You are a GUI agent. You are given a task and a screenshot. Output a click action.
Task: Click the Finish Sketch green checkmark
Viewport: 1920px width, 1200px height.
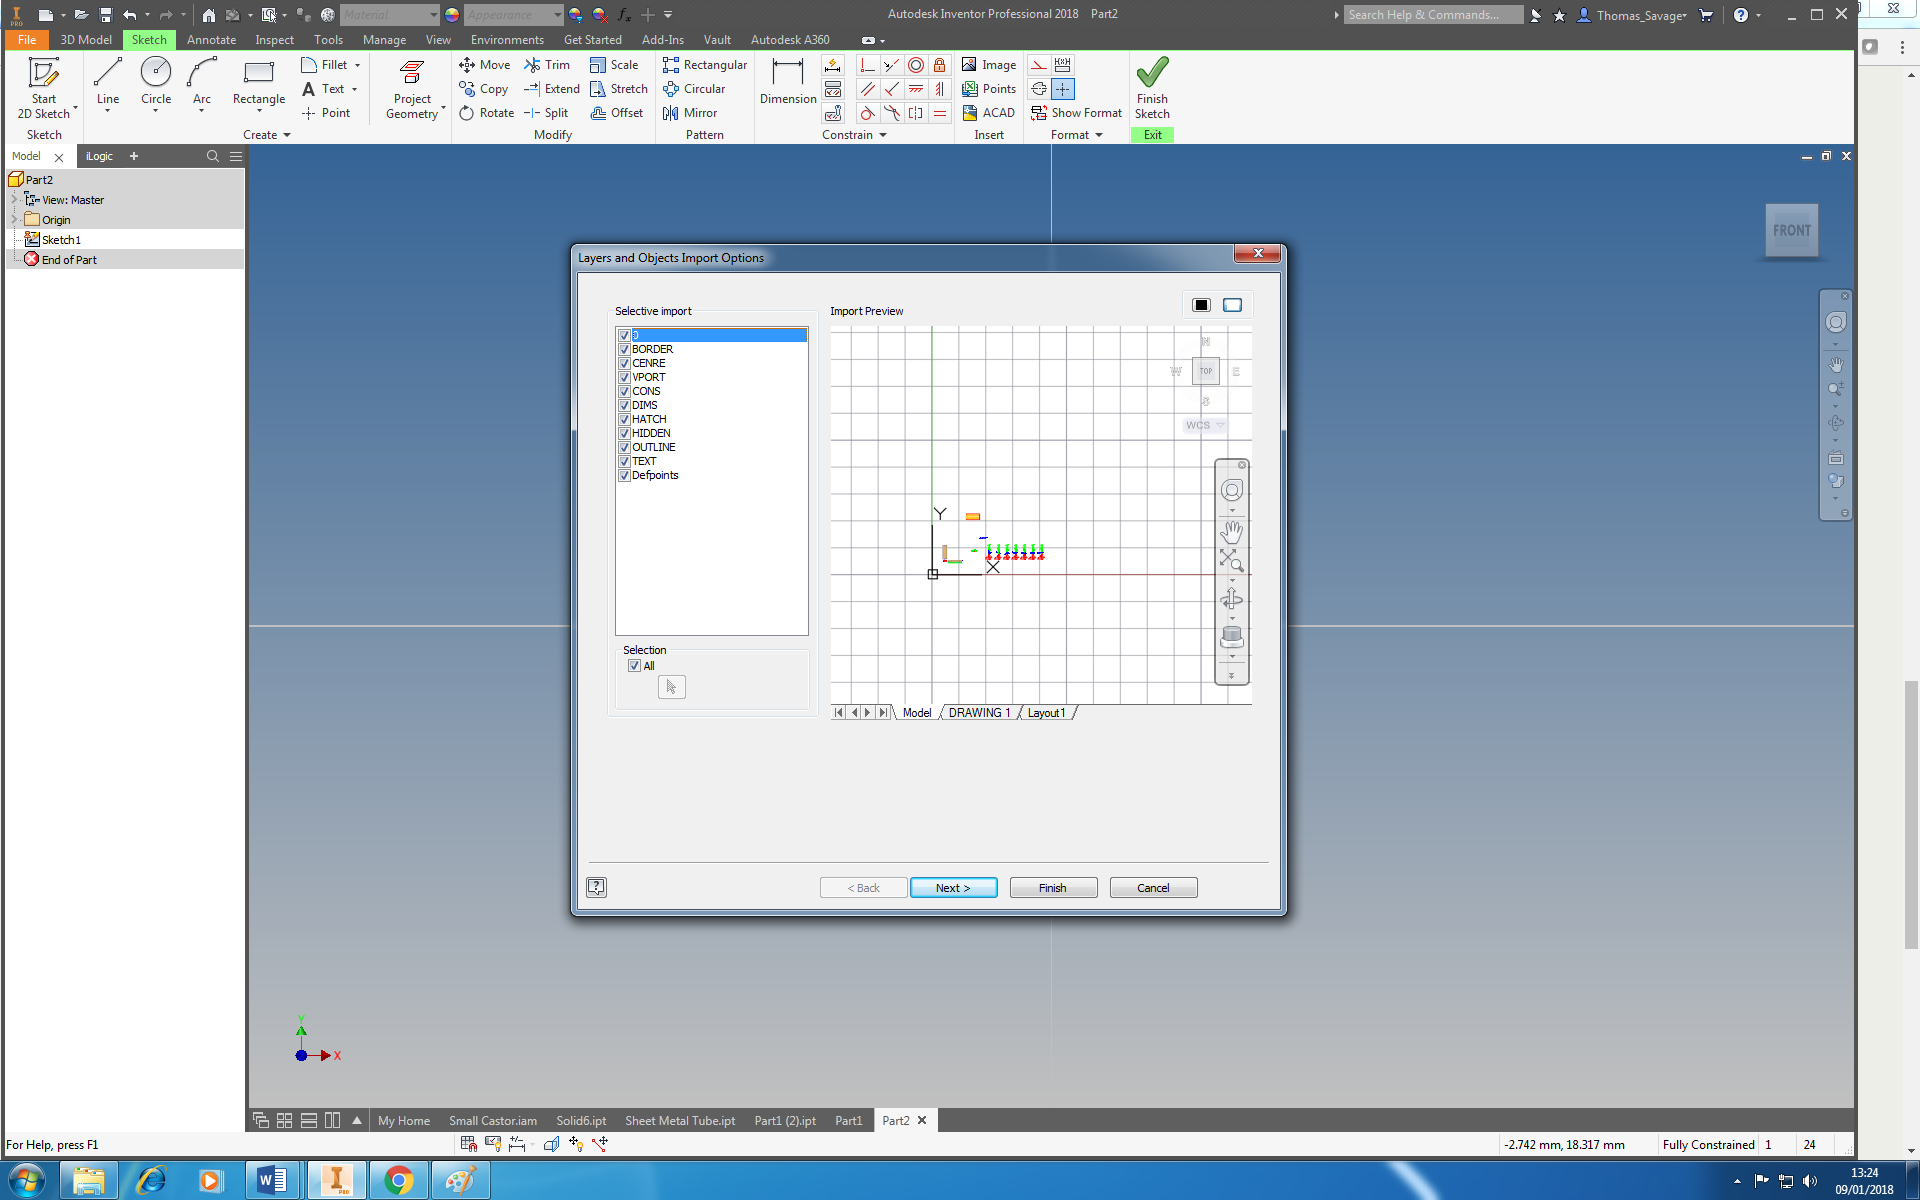tap(1152, 75)
